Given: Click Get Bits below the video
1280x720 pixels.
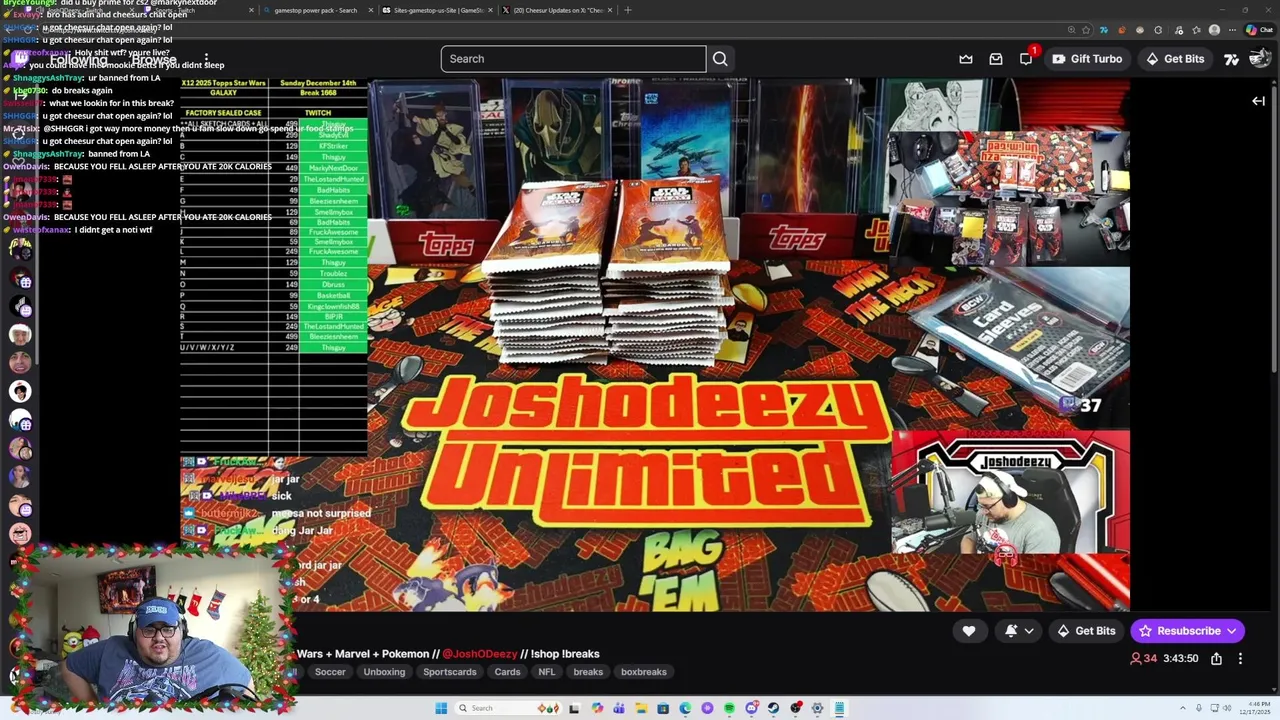Looking at the screenshot, I should tap(1086, 631).
